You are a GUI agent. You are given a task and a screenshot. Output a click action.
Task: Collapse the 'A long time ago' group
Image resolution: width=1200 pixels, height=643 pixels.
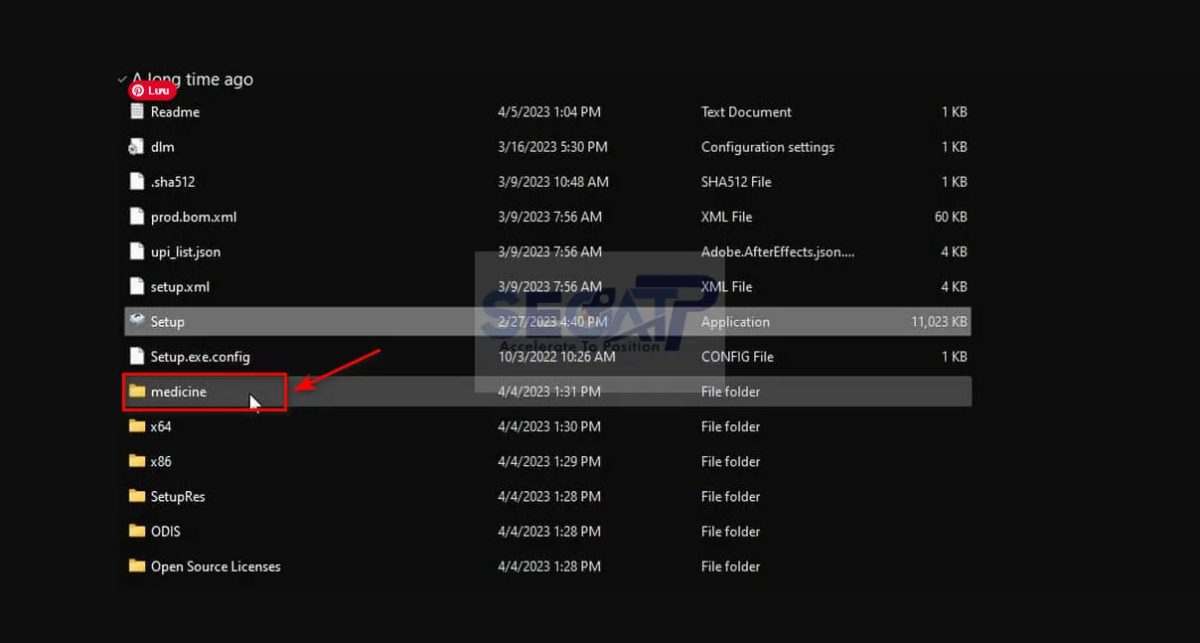coord(122,79)
